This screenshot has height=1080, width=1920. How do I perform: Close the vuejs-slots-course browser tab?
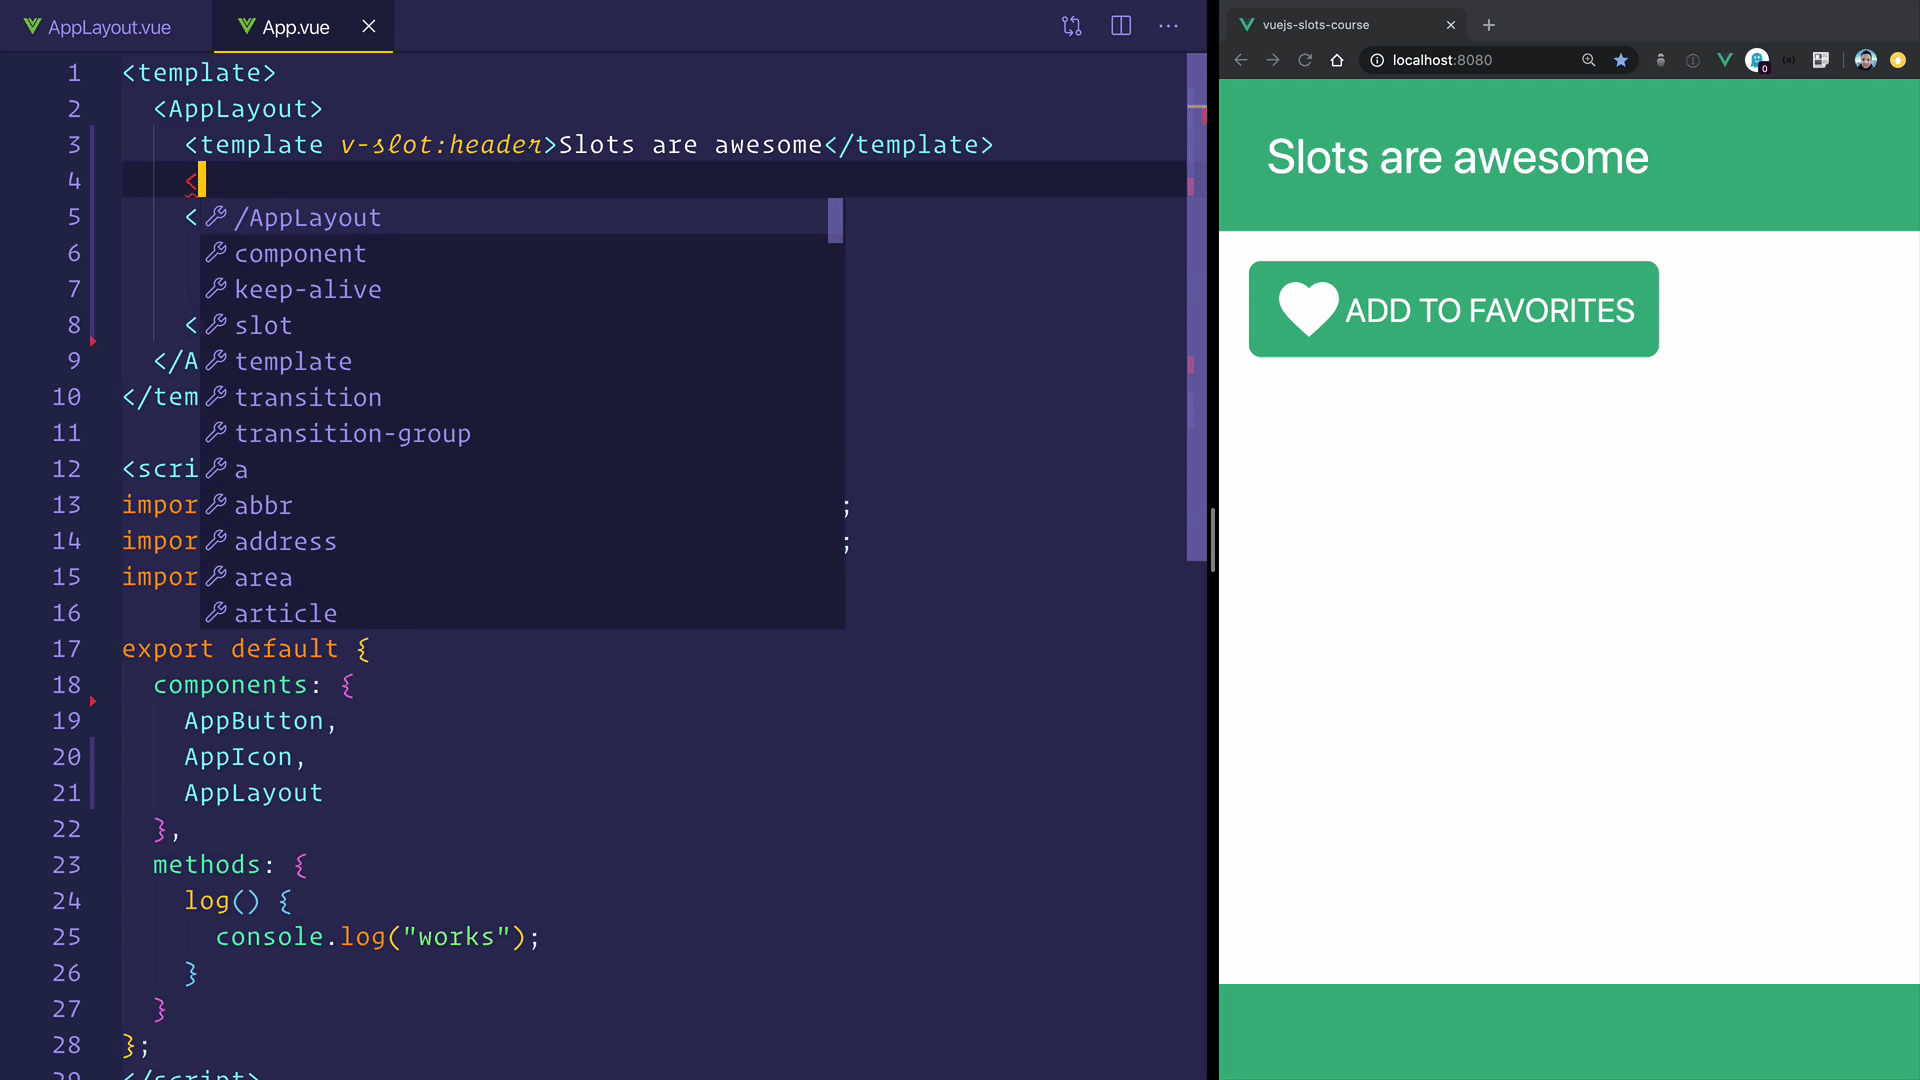coord(1451,25)
